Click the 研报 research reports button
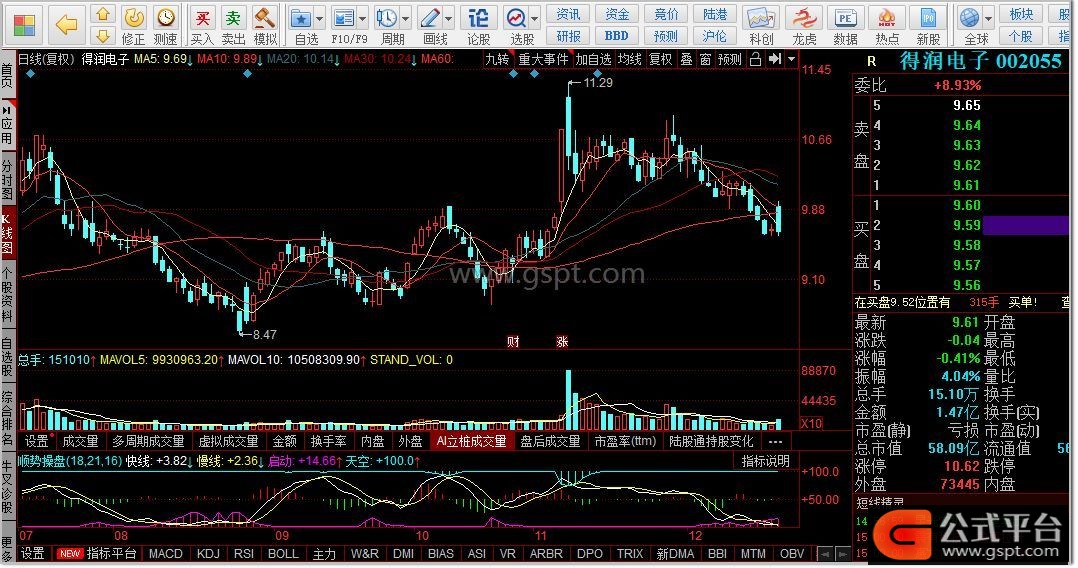Viewport: 1078px width, 568px height. [x=568, y=36]
